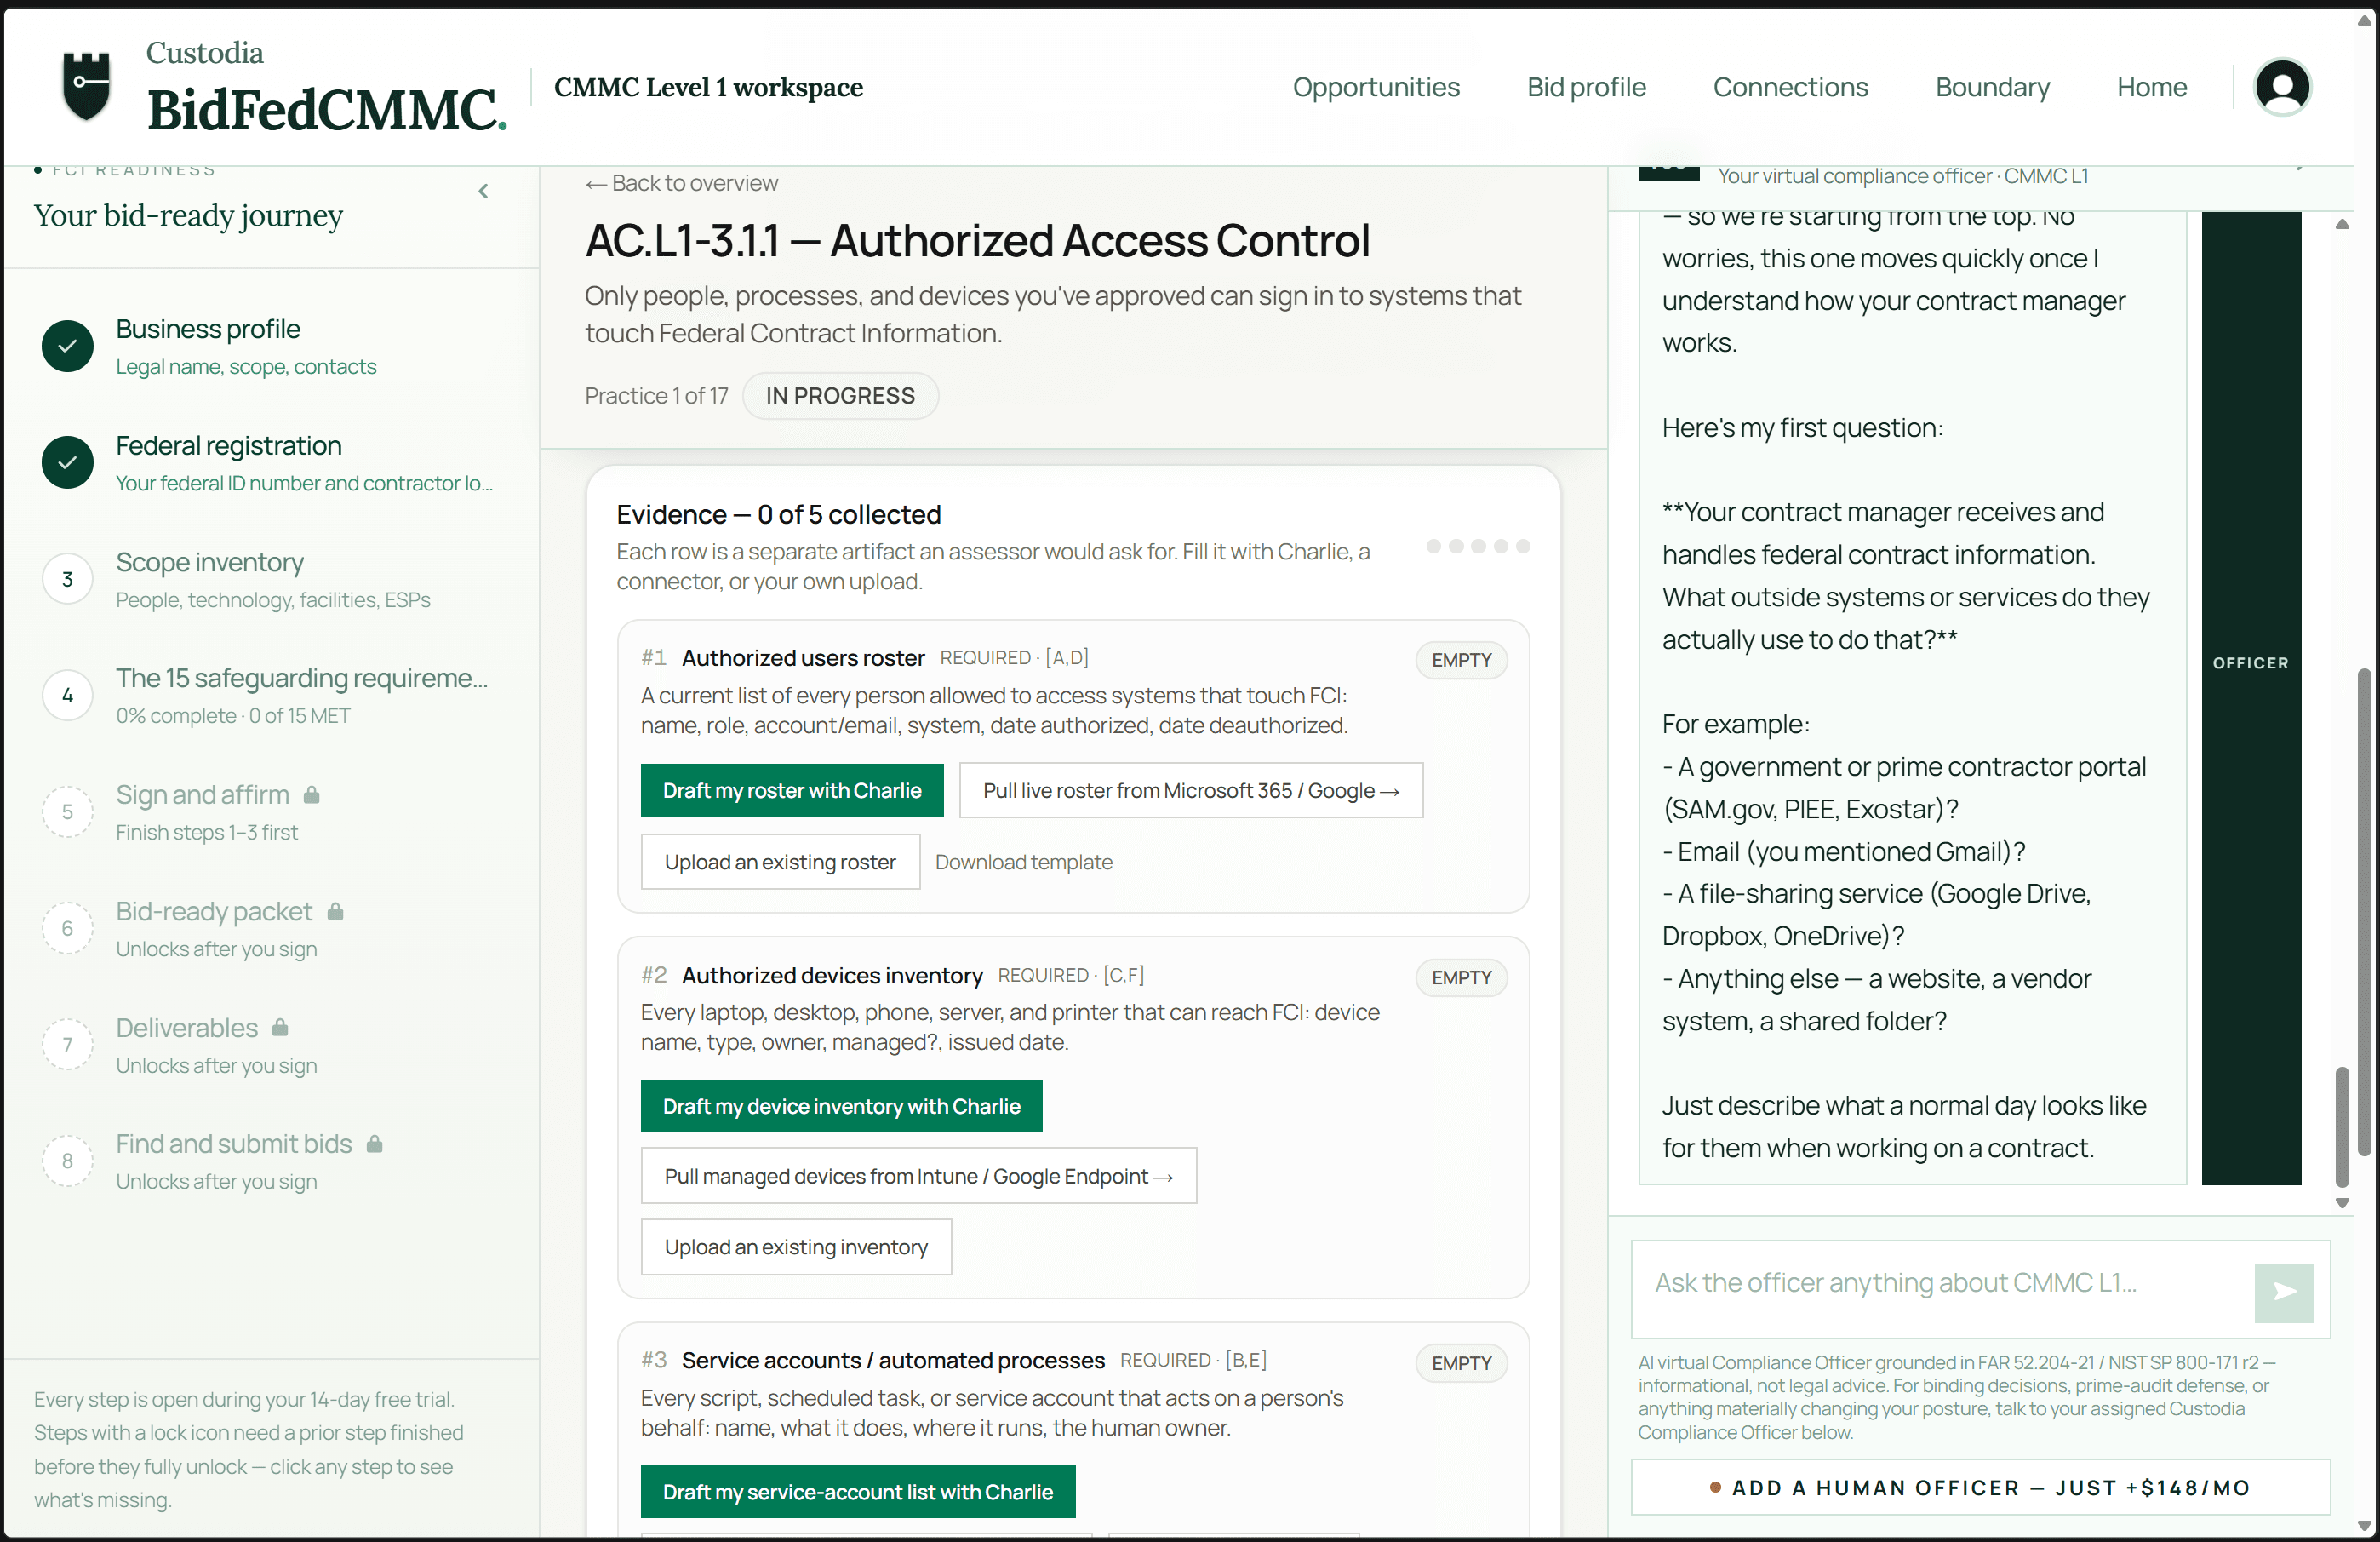The height and width of the screenshot is (1542, 2380).
Task: Click chat panel scroll-down arrow
Action: coord(2341,1203)
